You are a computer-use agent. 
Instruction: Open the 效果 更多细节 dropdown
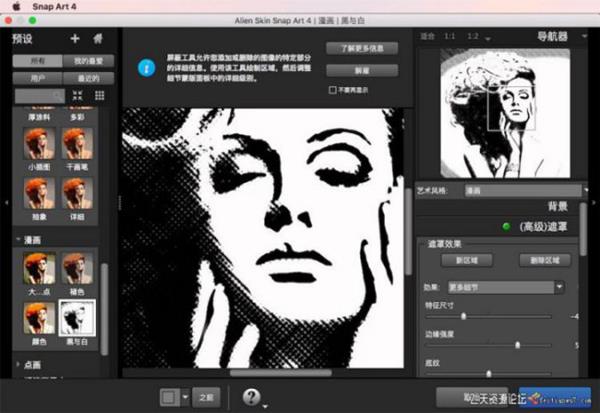(x=517, y=287)
